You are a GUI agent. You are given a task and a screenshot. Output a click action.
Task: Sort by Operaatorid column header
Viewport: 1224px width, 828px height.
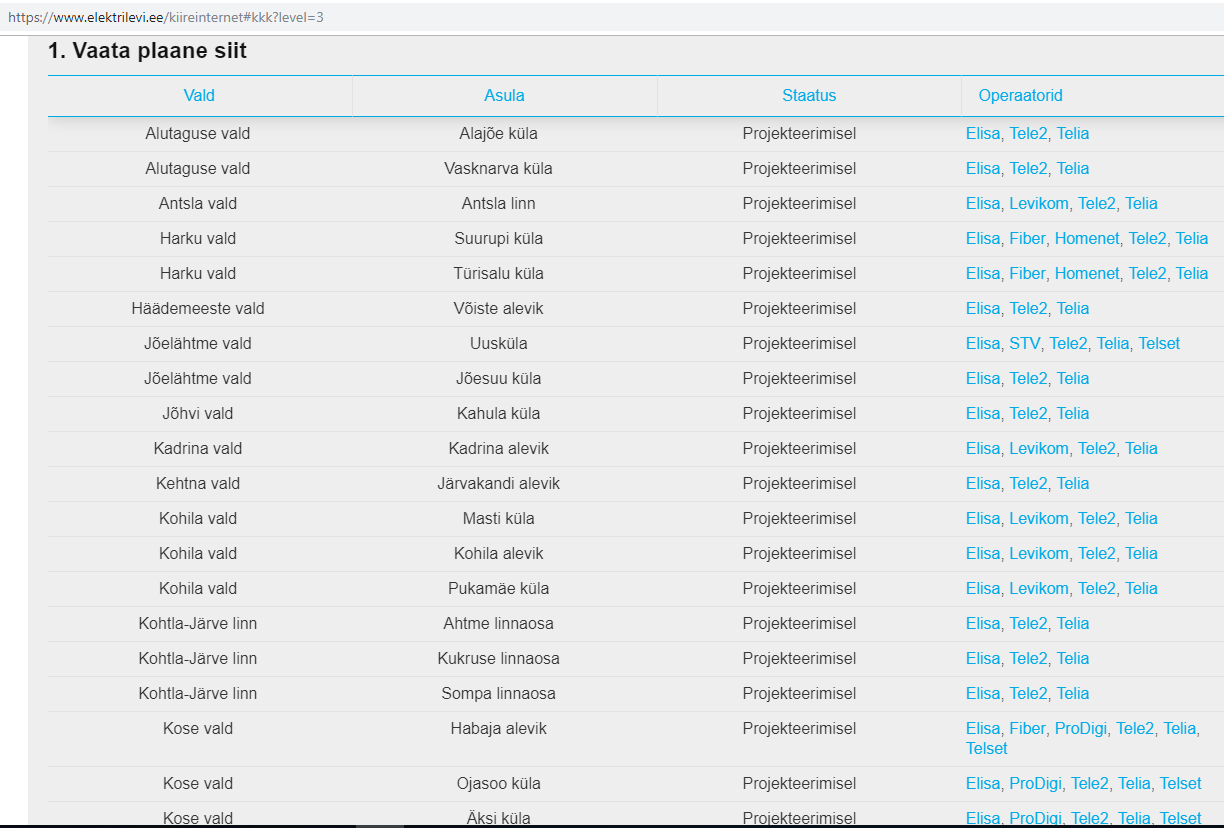click(x=1020, y=96)
